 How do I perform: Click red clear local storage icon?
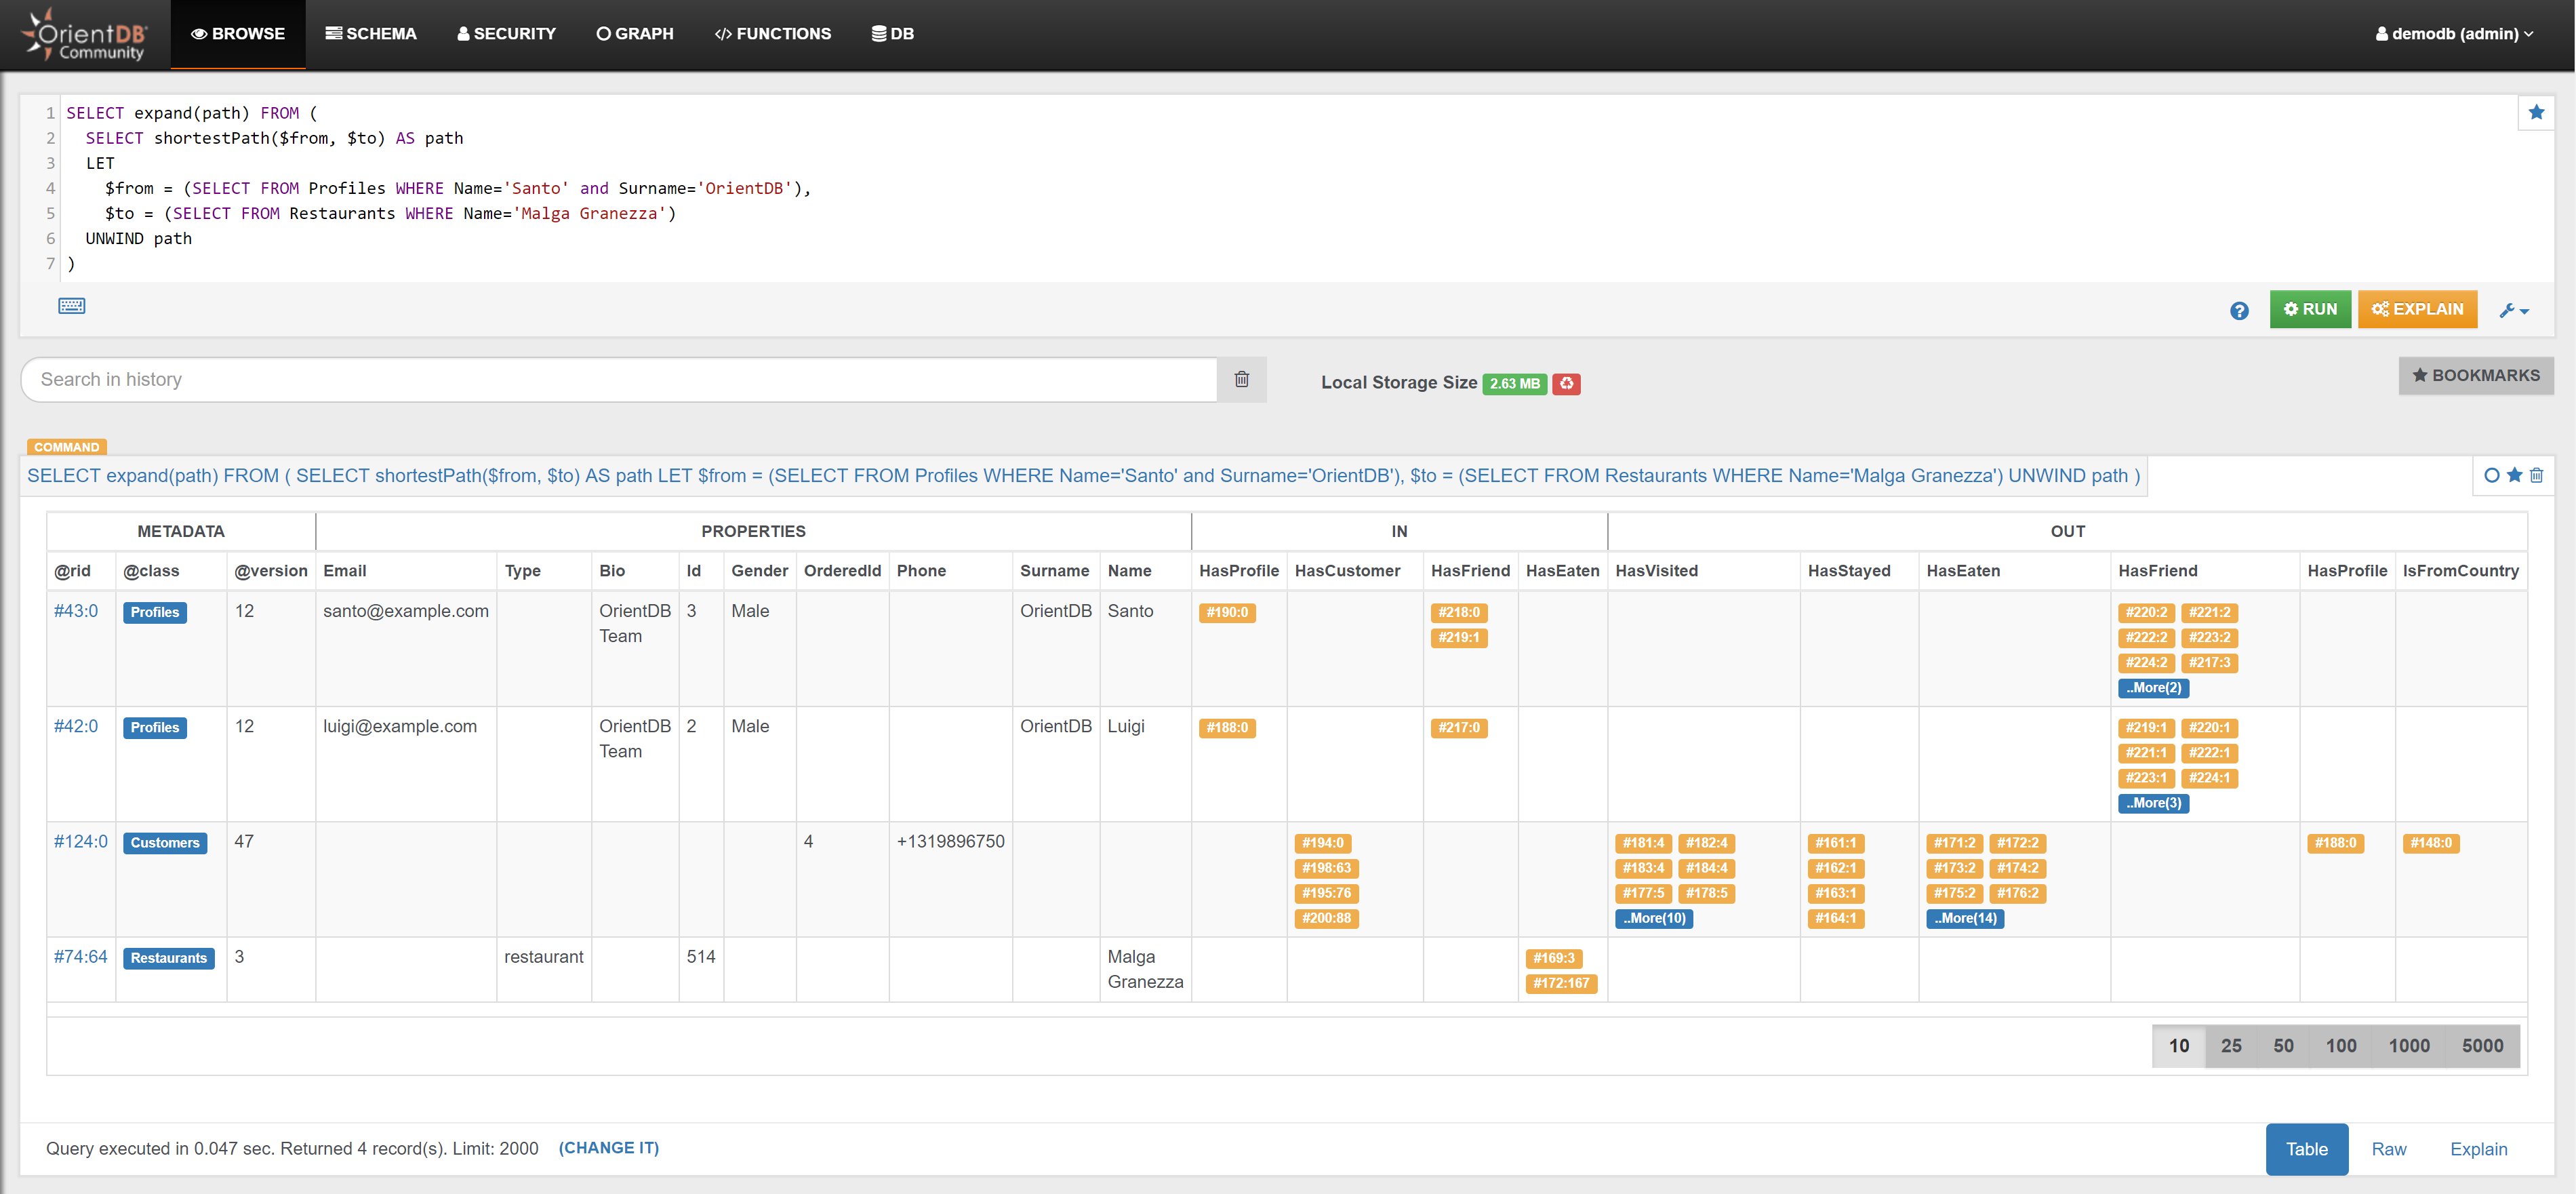pyautogui.click(x=1566, y=384)
